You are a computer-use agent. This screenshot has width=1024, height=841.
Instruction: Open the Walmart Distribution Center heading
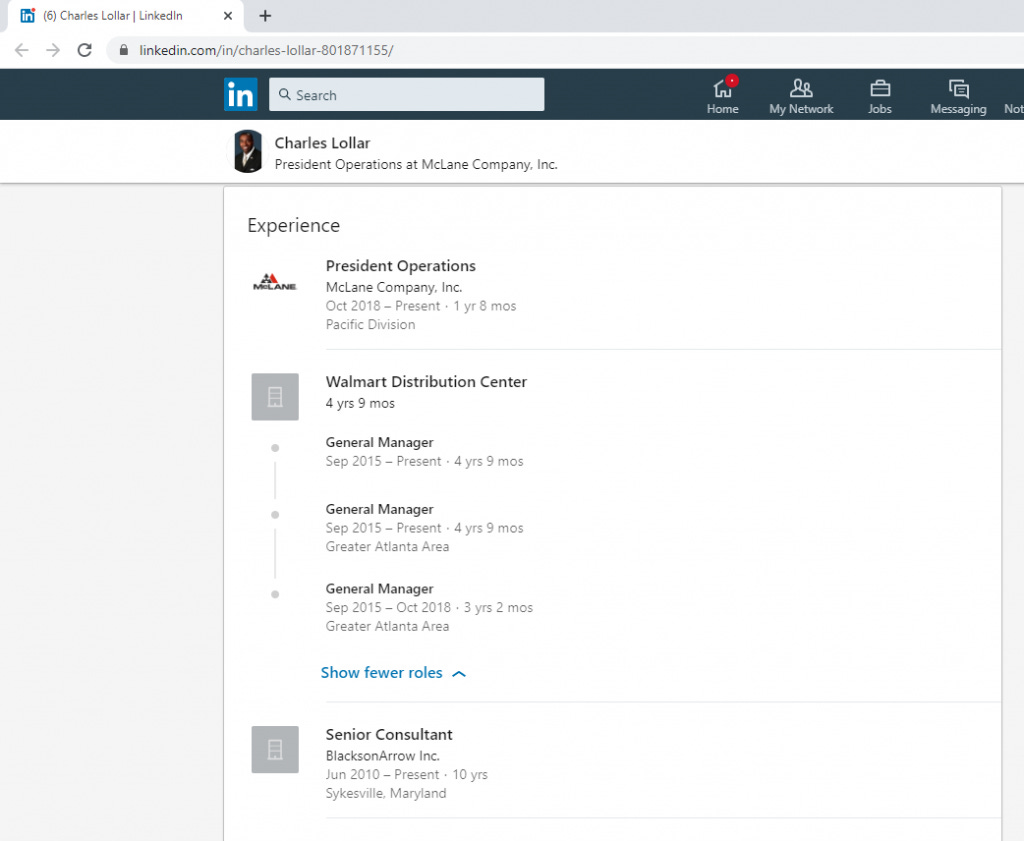[426, 381]
